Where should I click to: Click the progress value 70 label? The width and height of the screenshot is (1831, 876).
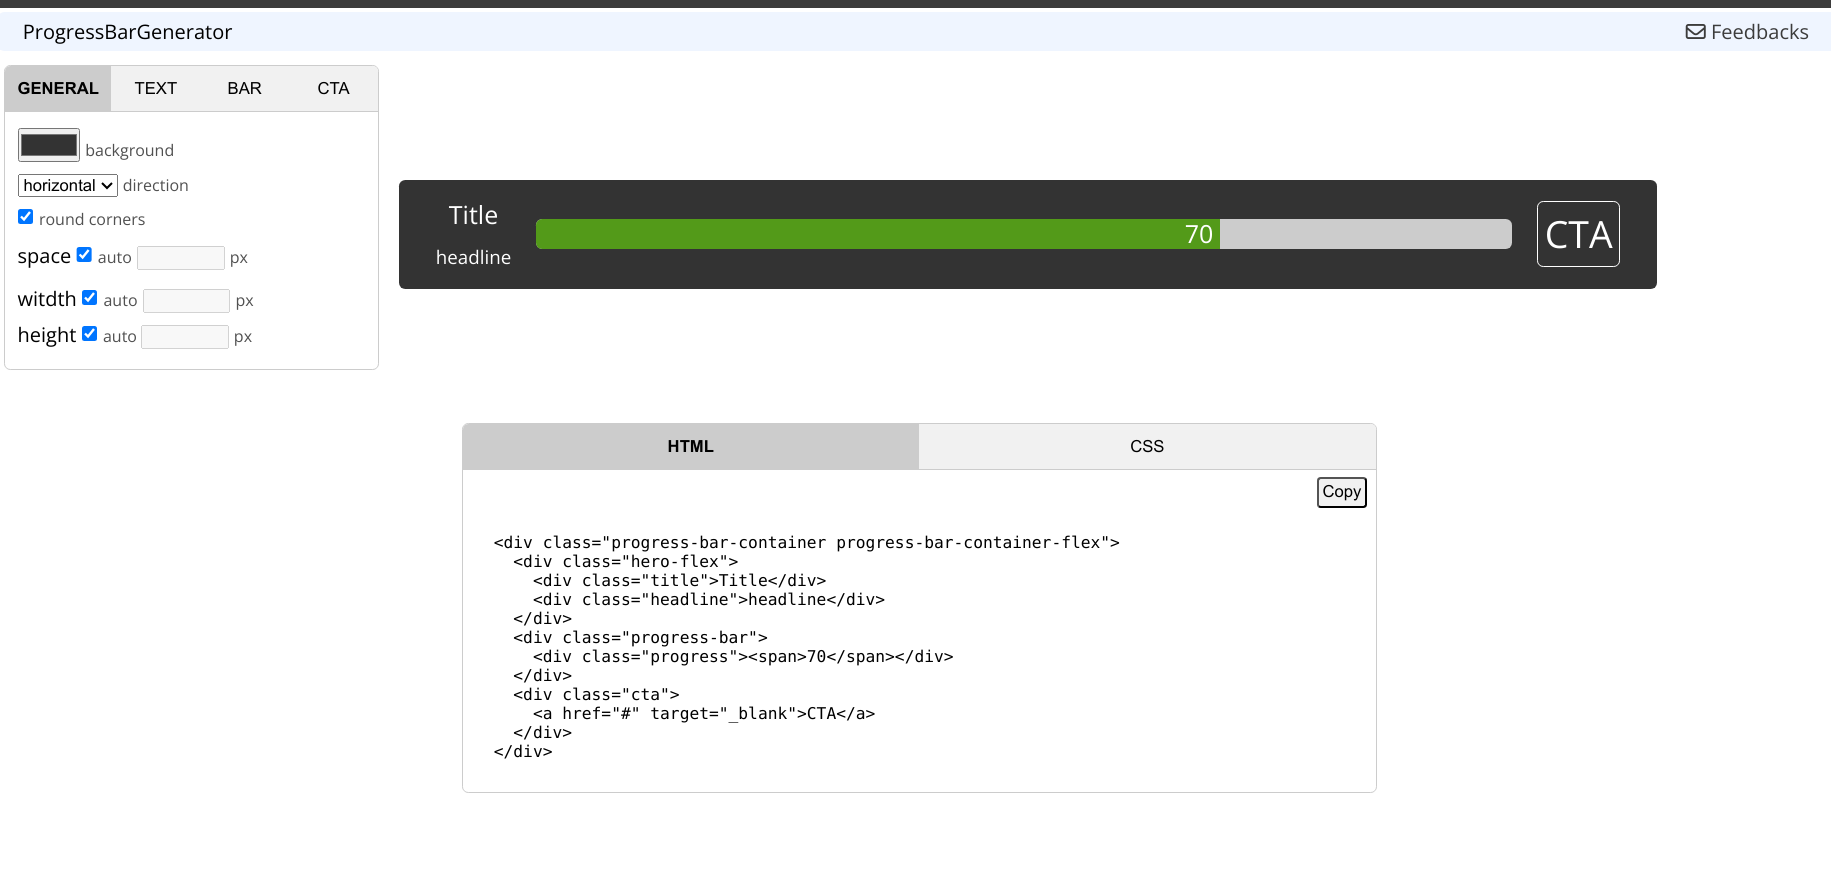tap(1198, 234)
